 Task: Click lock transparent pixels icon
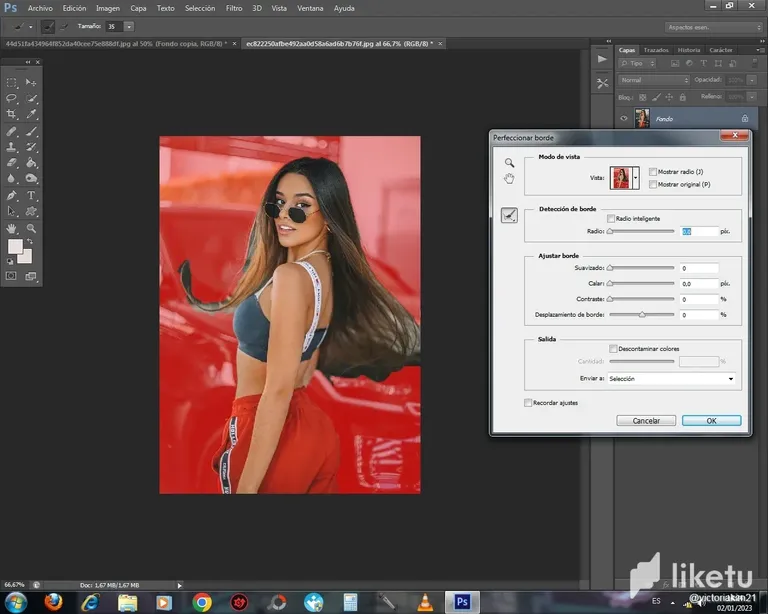pos(643,97)
